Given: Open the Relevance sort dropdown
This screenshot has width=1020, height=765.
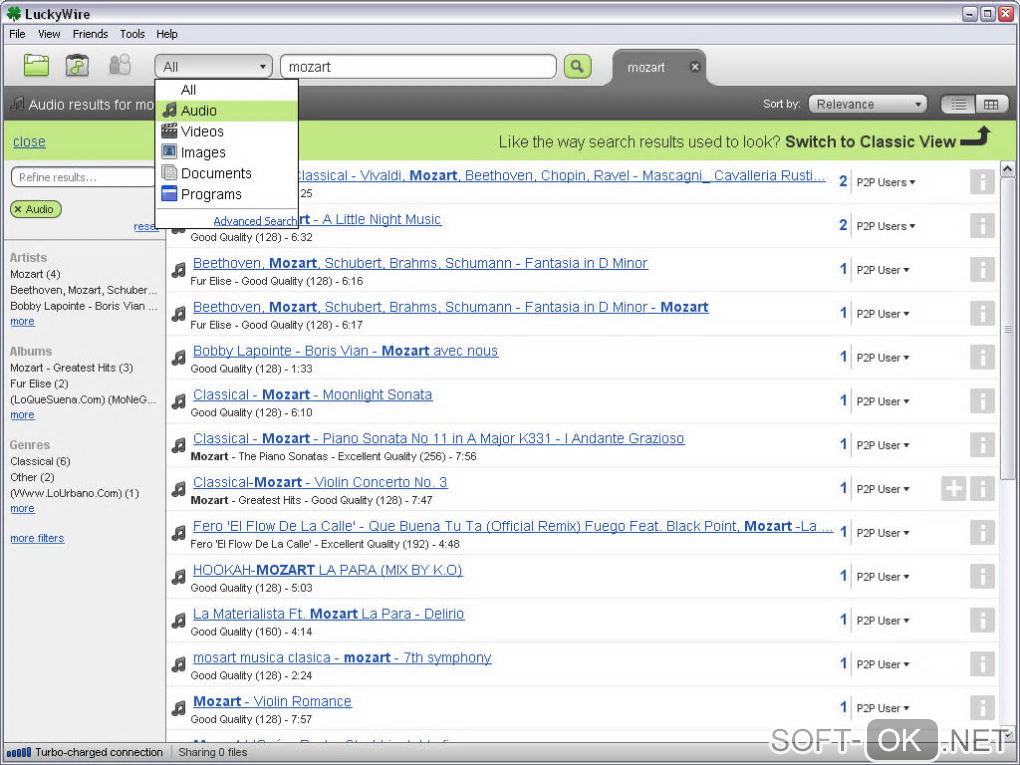Looking at the screenshot, I should [x=867, y=104].
